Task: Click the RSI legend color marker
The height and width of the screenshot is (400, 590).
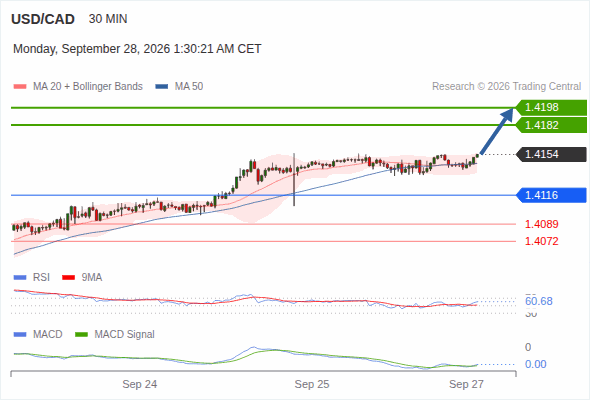Action: click(x=20, y=278)
